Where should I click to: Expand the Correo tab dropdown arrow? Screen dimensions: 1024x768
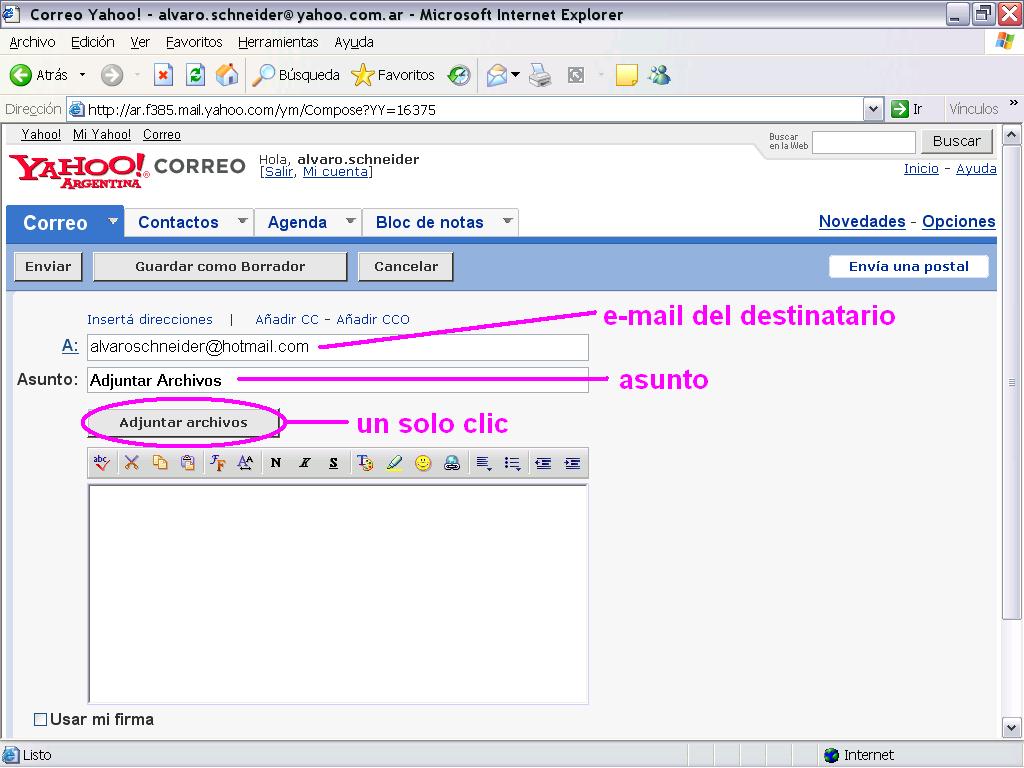click(x=113, y=221)
